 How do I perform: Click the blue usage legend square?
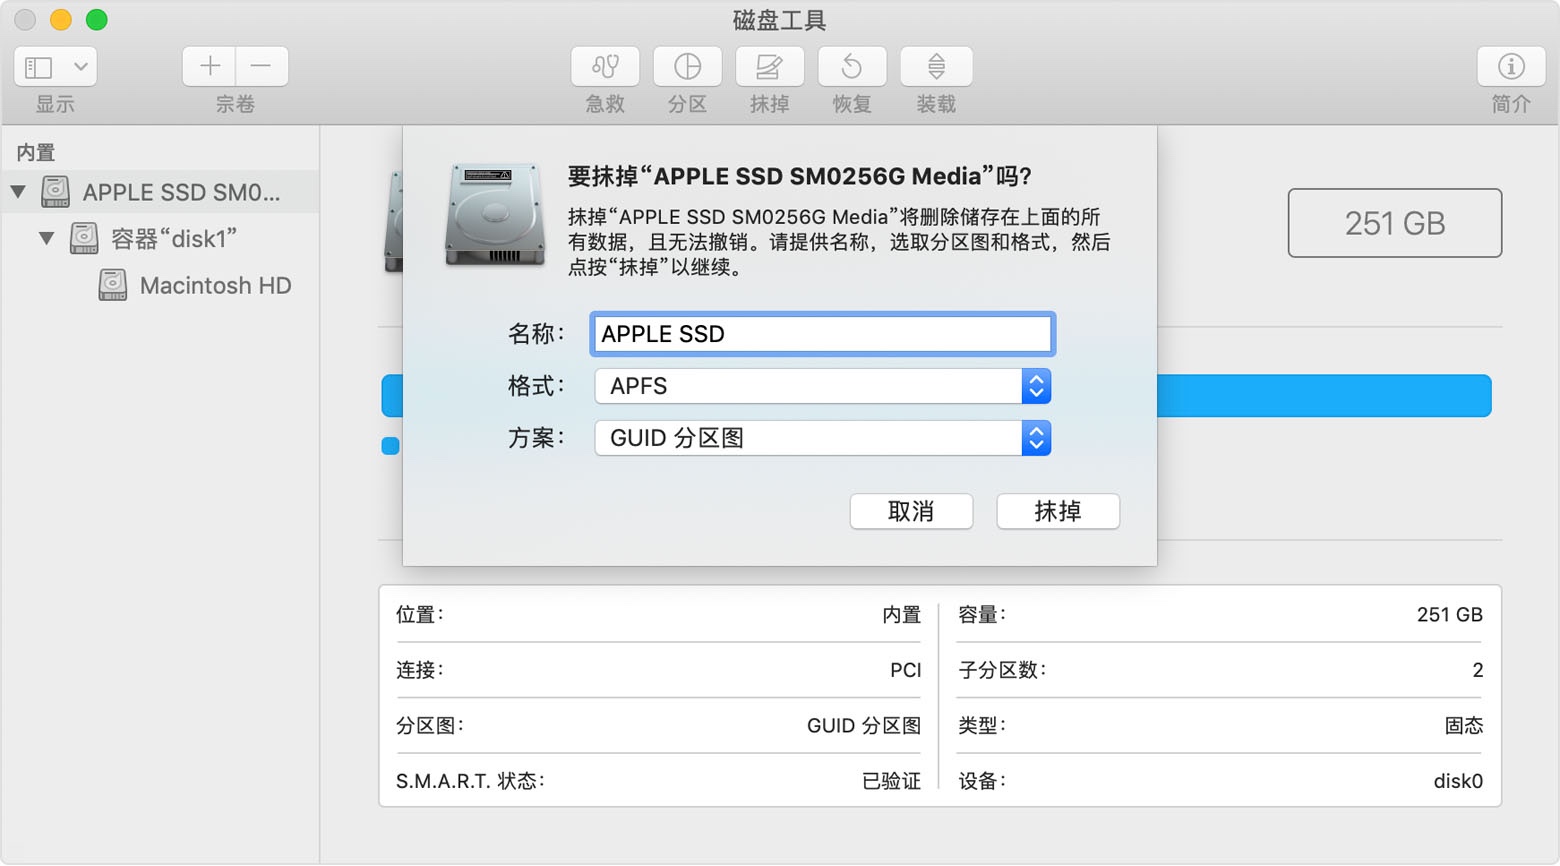pyautogui.click(x=391, y=446)
